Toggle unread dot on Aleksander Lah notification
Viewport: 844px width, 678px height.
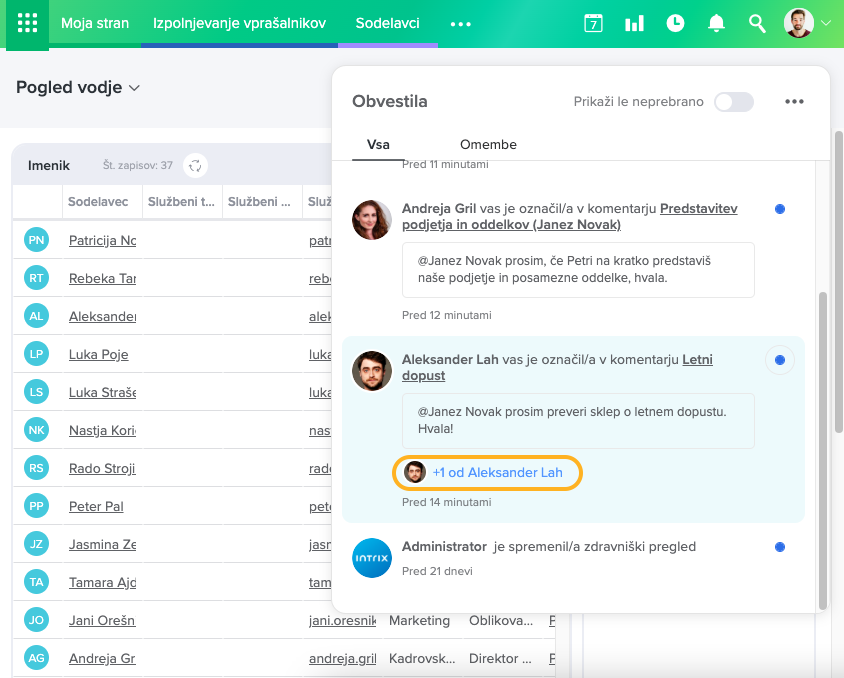[x=780, y=360]
